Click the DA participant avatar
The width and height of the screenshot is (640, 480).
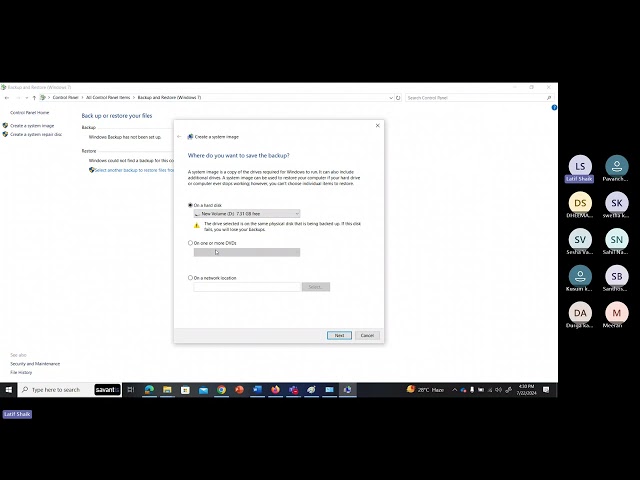[580, 313]
